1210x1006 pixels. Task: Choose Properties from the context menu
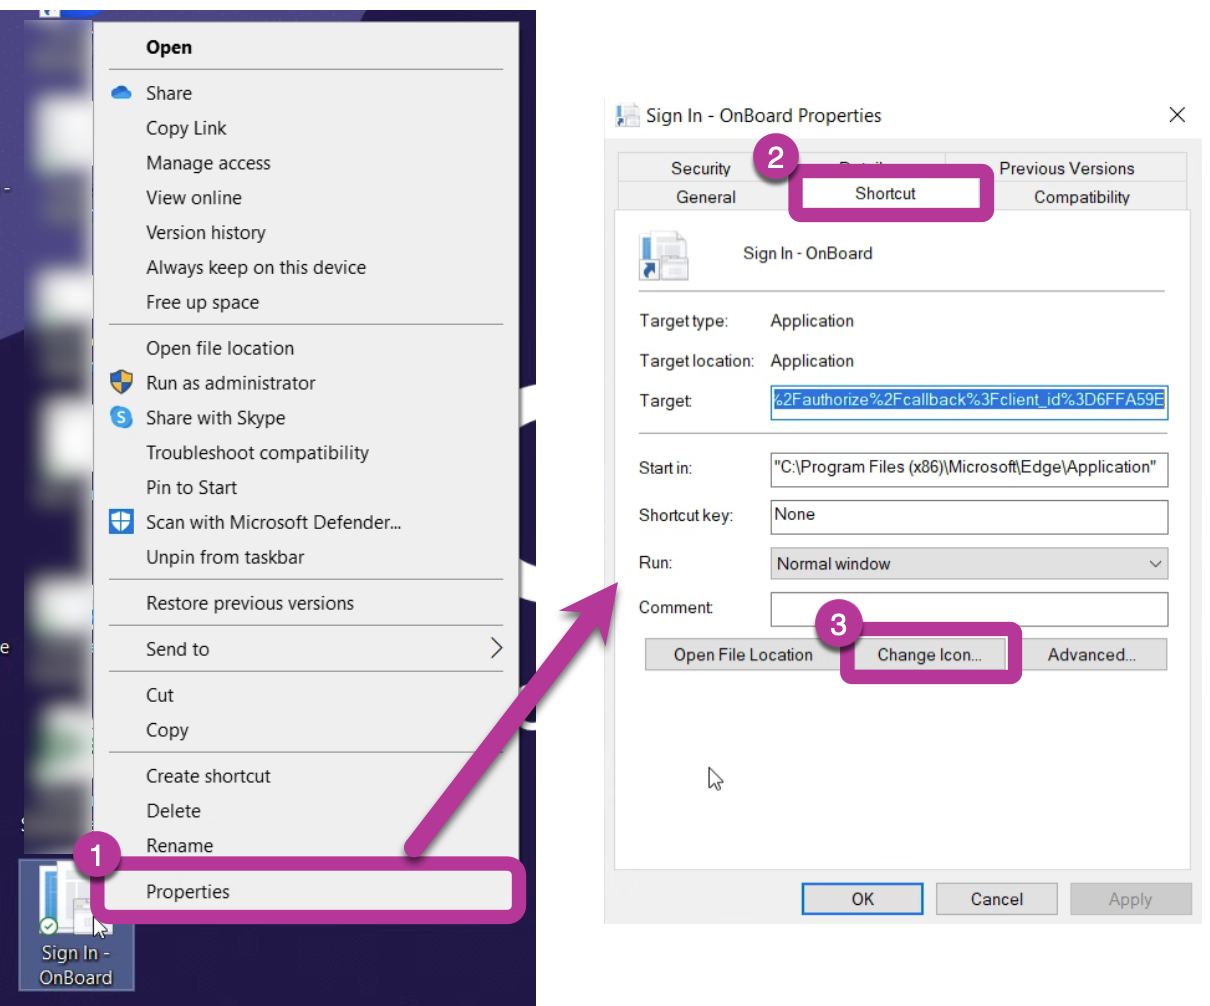point(188,892)
